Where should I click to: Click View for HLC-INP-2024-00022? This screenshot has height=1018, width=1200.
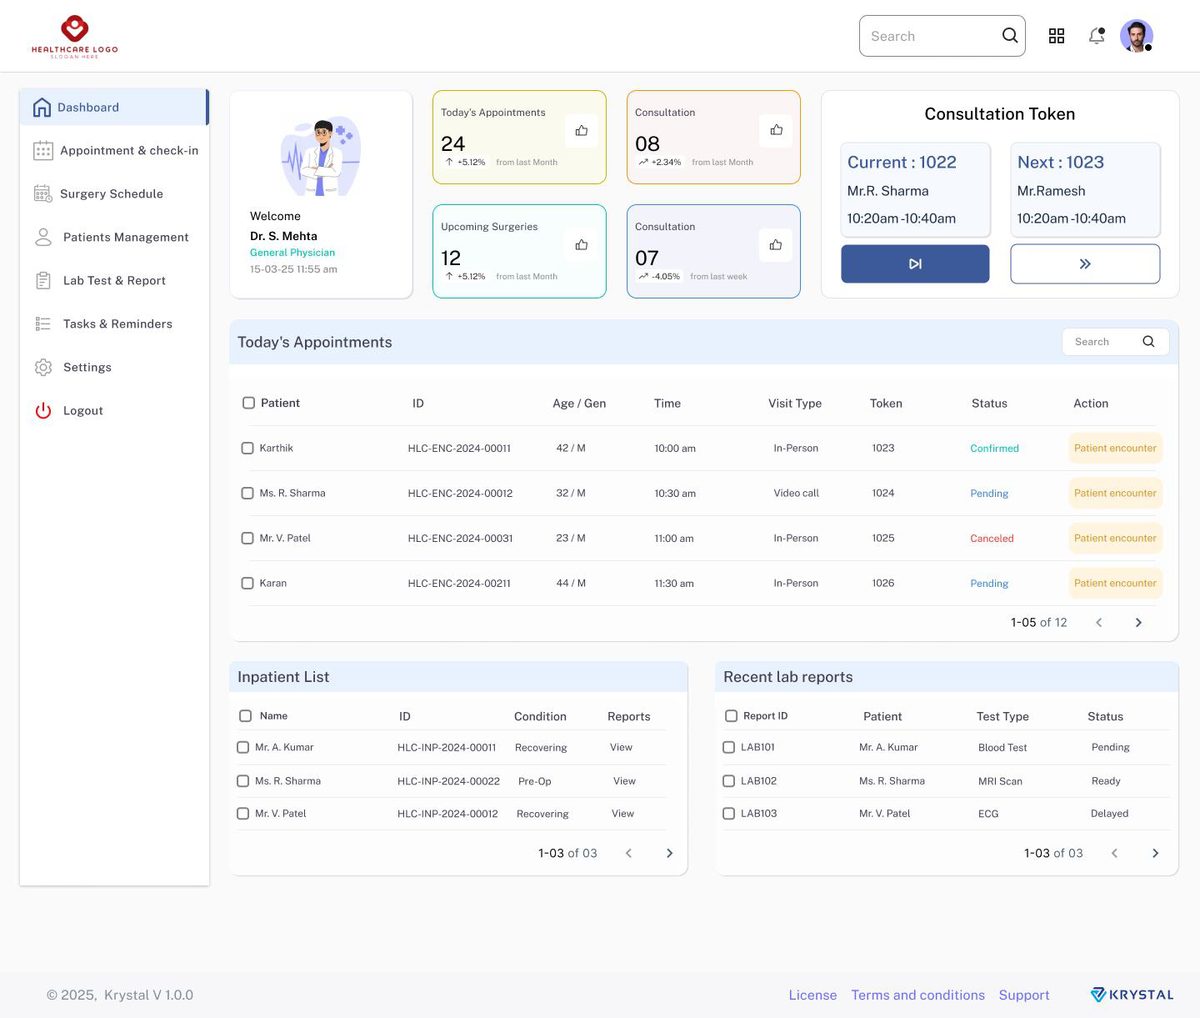click(624, 781)
